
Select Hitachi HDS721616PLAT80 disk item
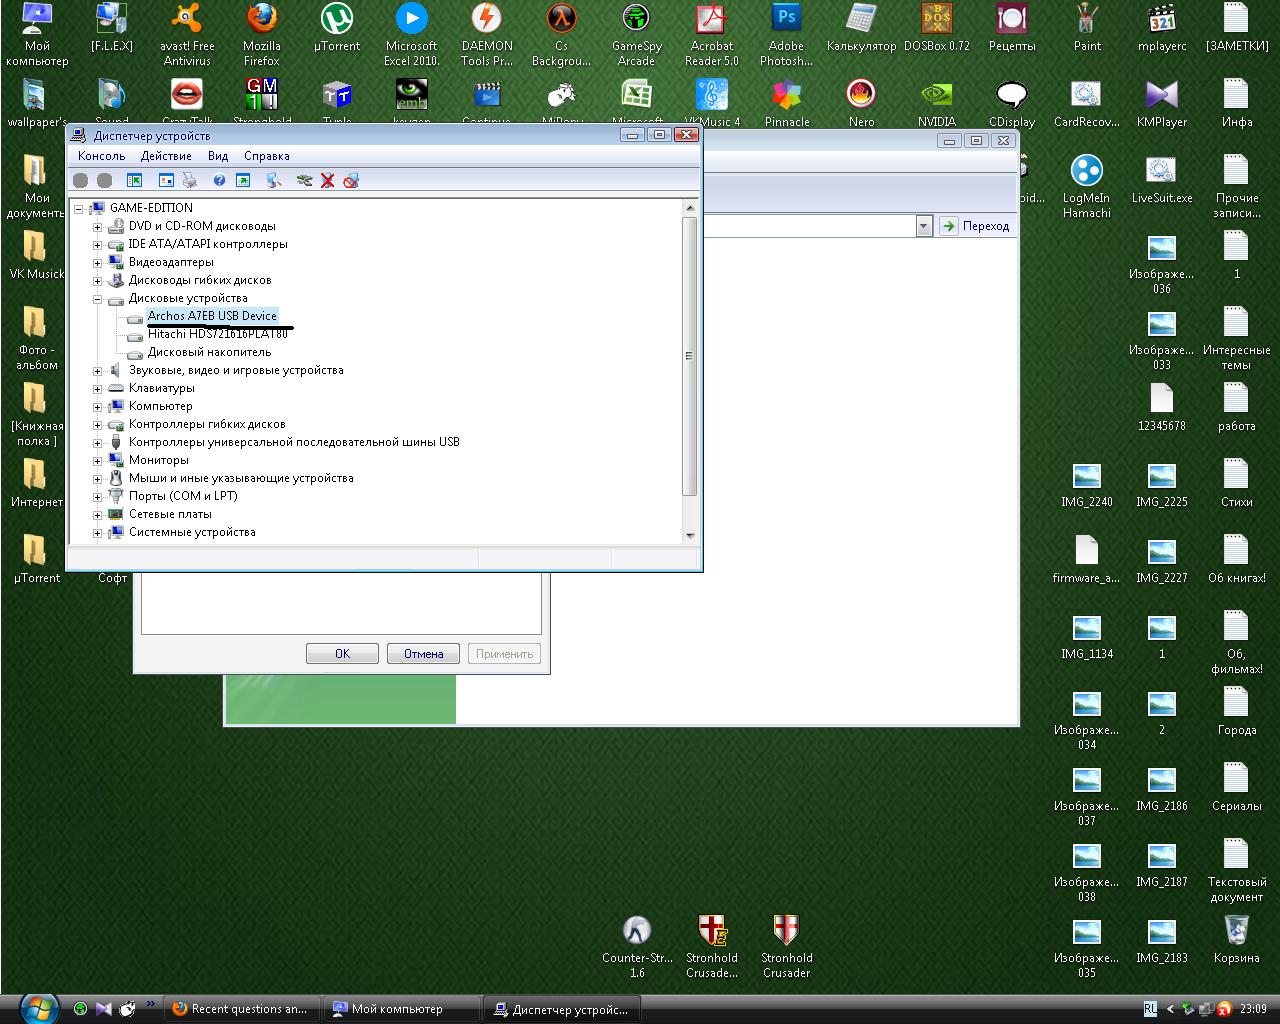218,334
